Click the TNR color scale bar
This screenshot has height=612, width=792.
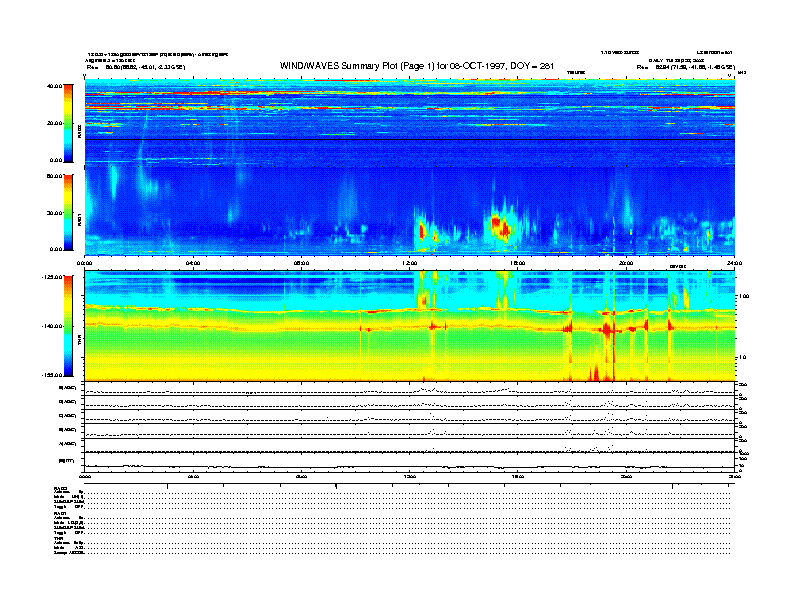68,326
